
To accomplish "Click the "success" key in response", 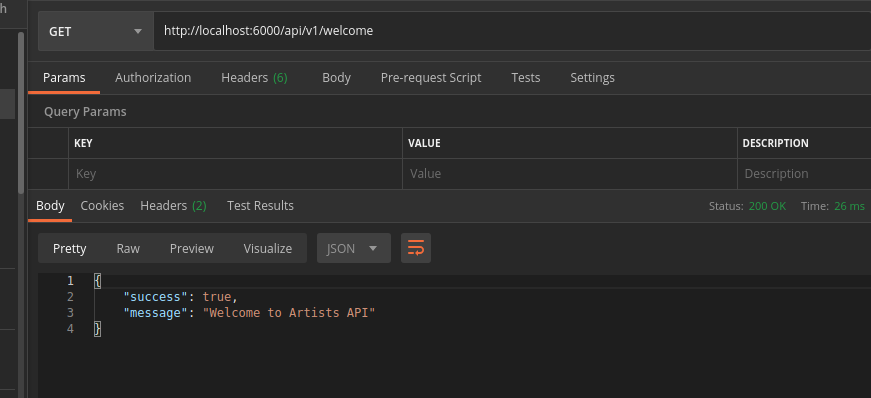I will click(156, 297).
